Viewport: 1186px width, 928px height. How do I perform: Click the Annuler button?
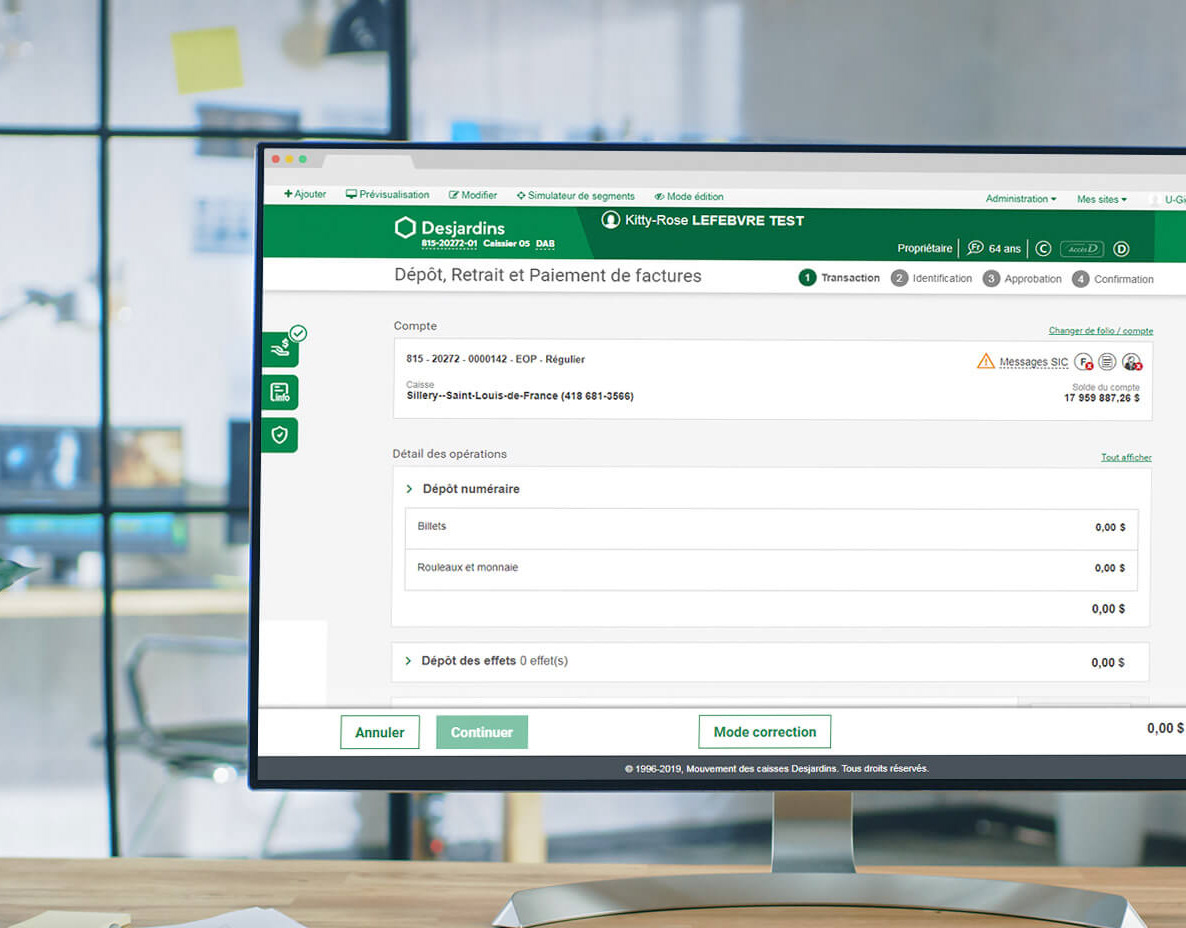click(380, 732)
